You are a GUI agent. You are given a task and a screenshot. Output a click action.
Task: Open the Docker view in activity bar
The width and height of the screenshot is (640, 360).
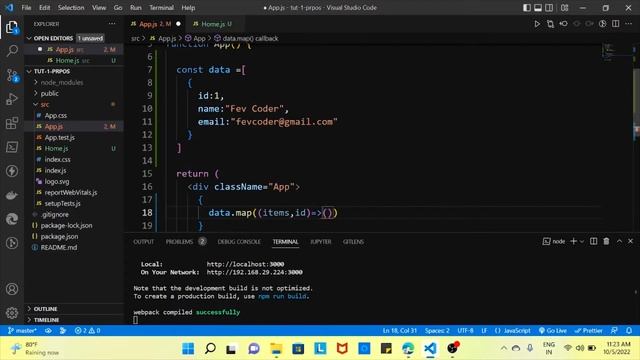pyautogui.click(x=12, y=195)
